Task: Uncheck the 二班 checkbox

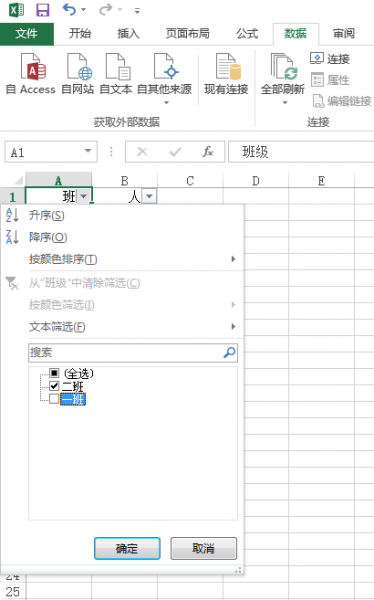Action: point(54,386)
